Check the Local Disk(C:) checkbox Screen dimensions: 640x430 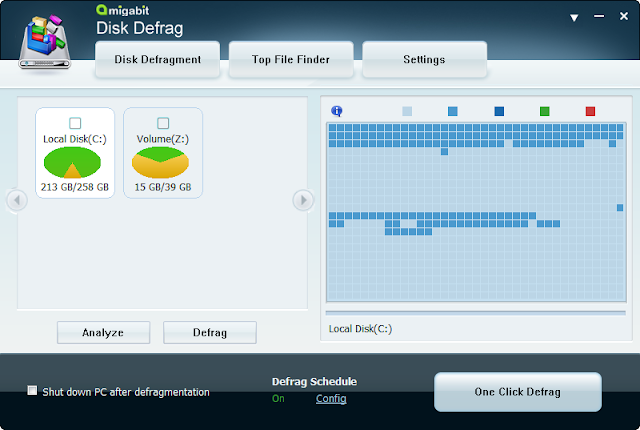[76, 123]
